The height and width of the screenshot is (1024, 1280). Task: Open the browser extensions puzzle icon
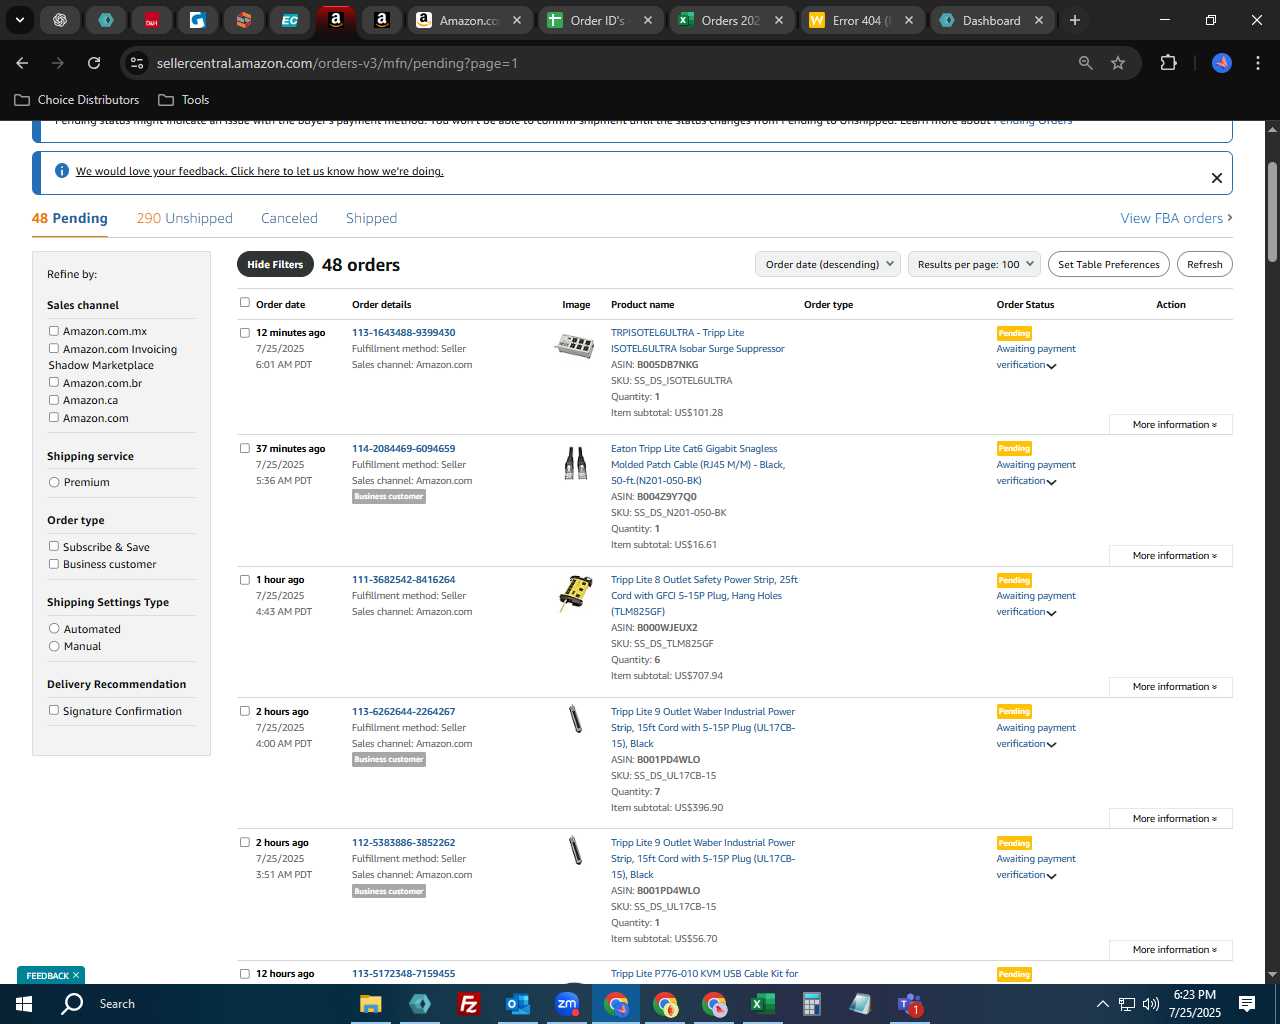[x=1168, y=63]
